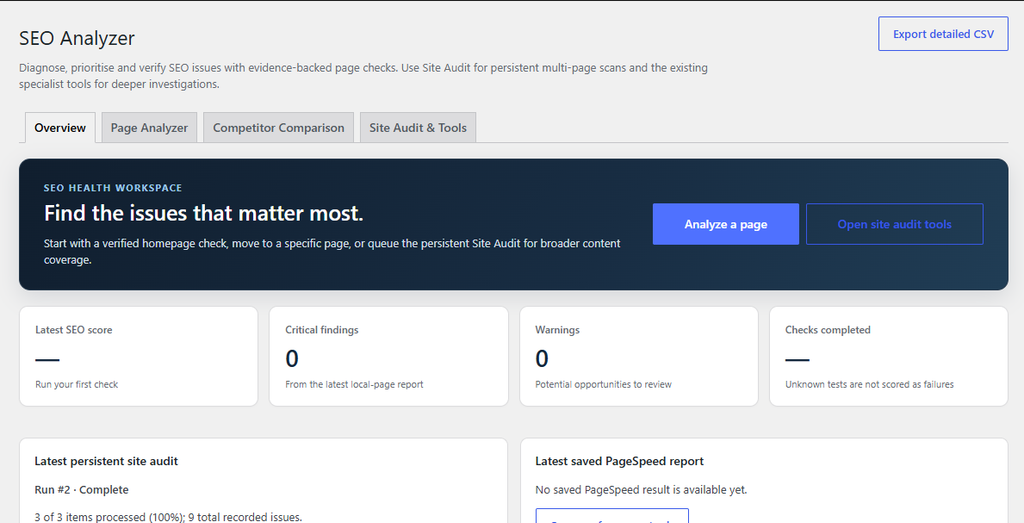Click 'Run your first check' text

[x=76, y=385]
